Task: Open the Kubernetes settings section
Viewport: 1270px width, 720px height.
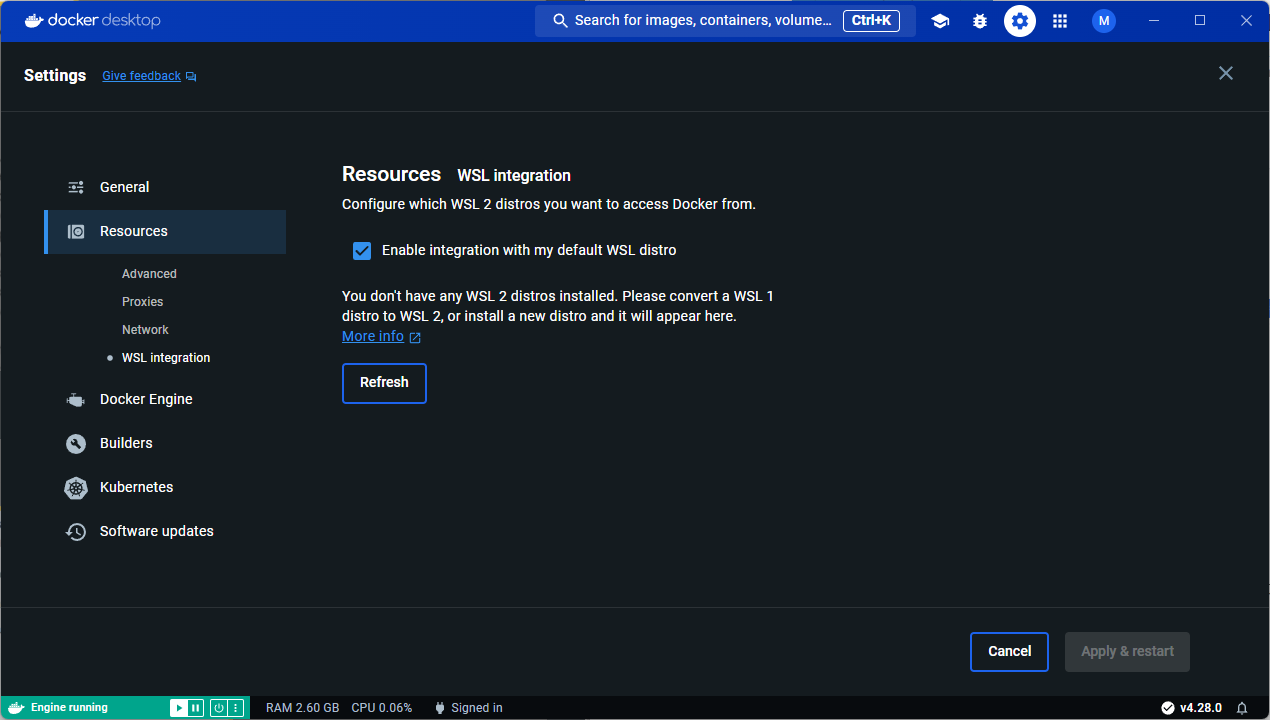Action: click(165, 487)
